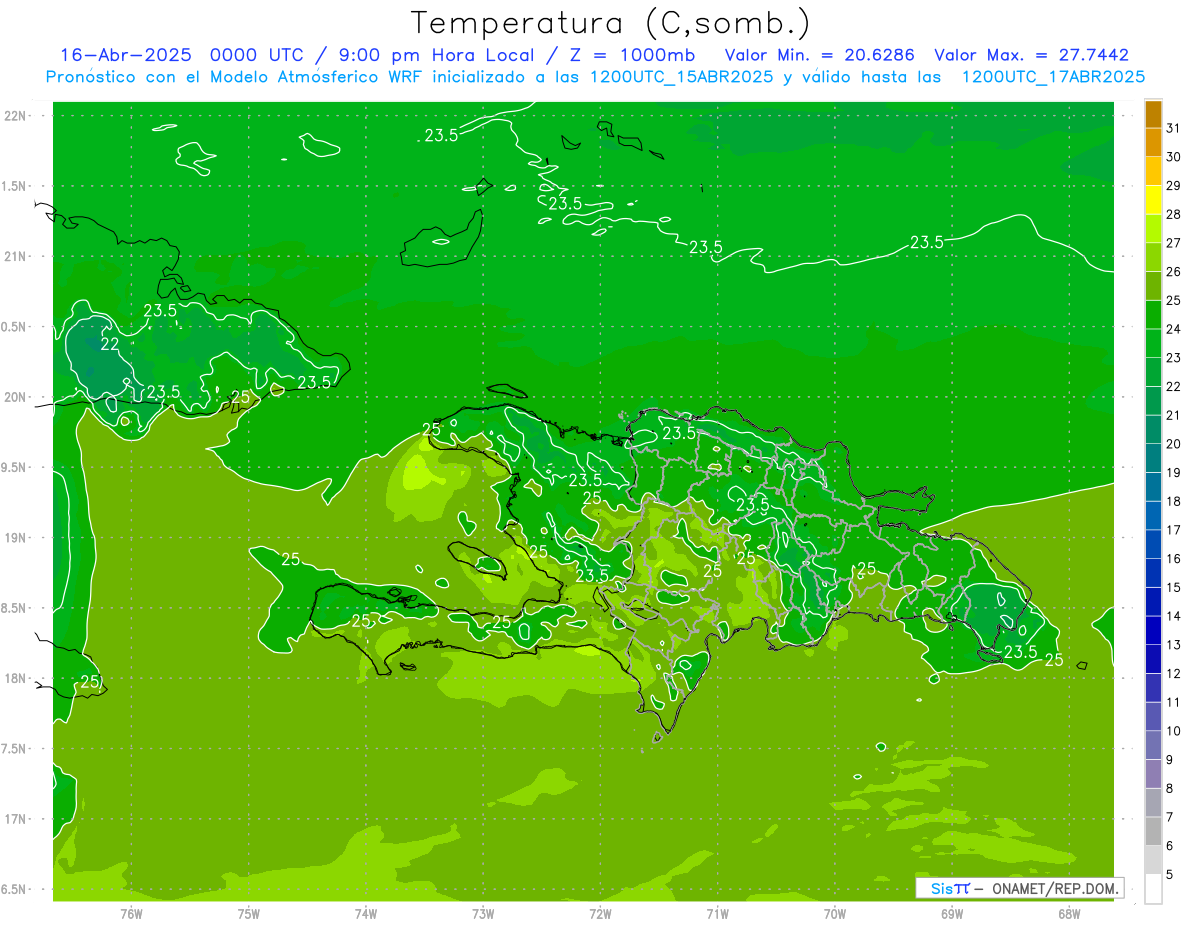Click the "71W" longitude axis label

coord(717,913)
